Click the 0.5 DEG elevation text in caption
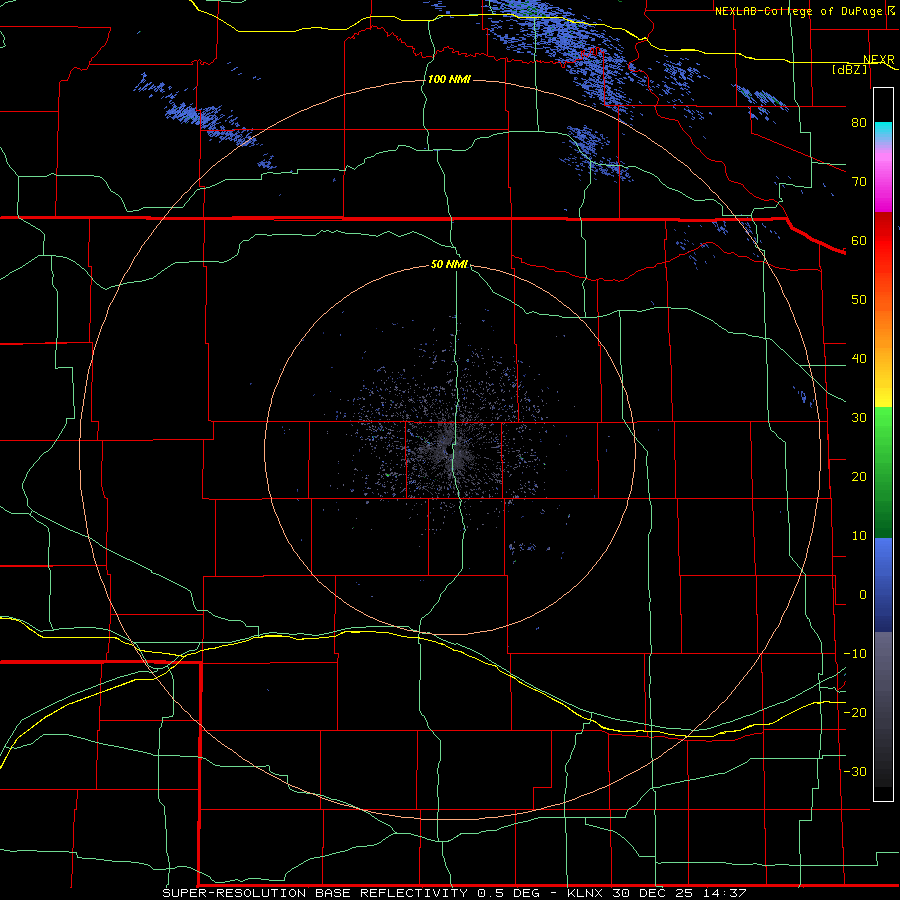The height and width of the screenshot is (900, 900). [508, 893]
